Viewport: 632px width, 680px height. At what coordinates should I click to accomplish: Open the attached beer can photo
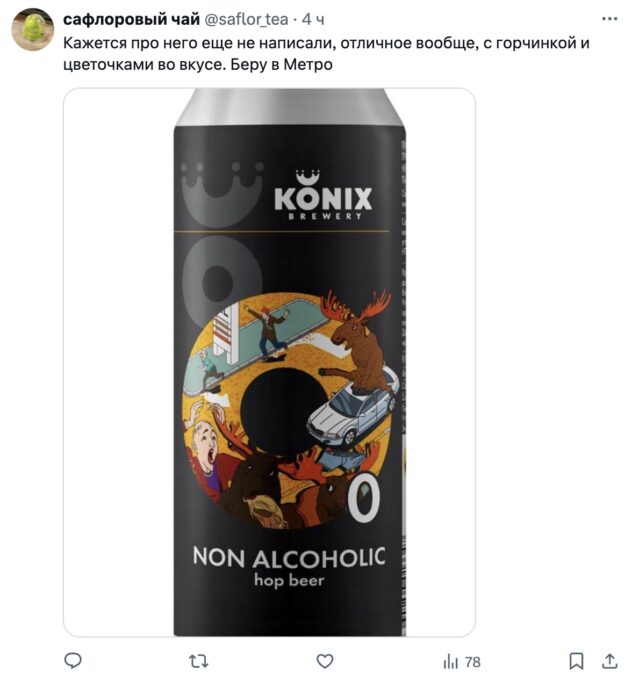(269, 362)
